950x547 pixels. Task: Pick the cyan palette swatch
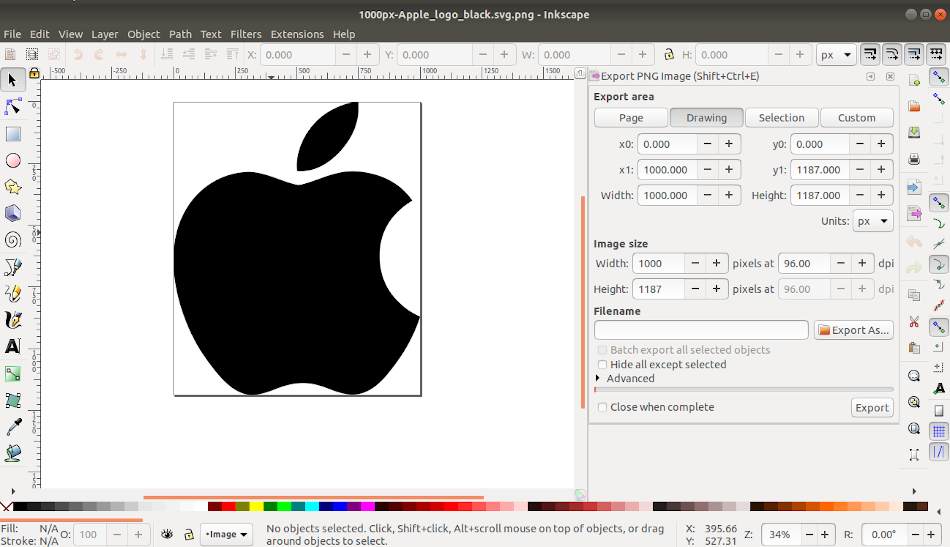312,506
